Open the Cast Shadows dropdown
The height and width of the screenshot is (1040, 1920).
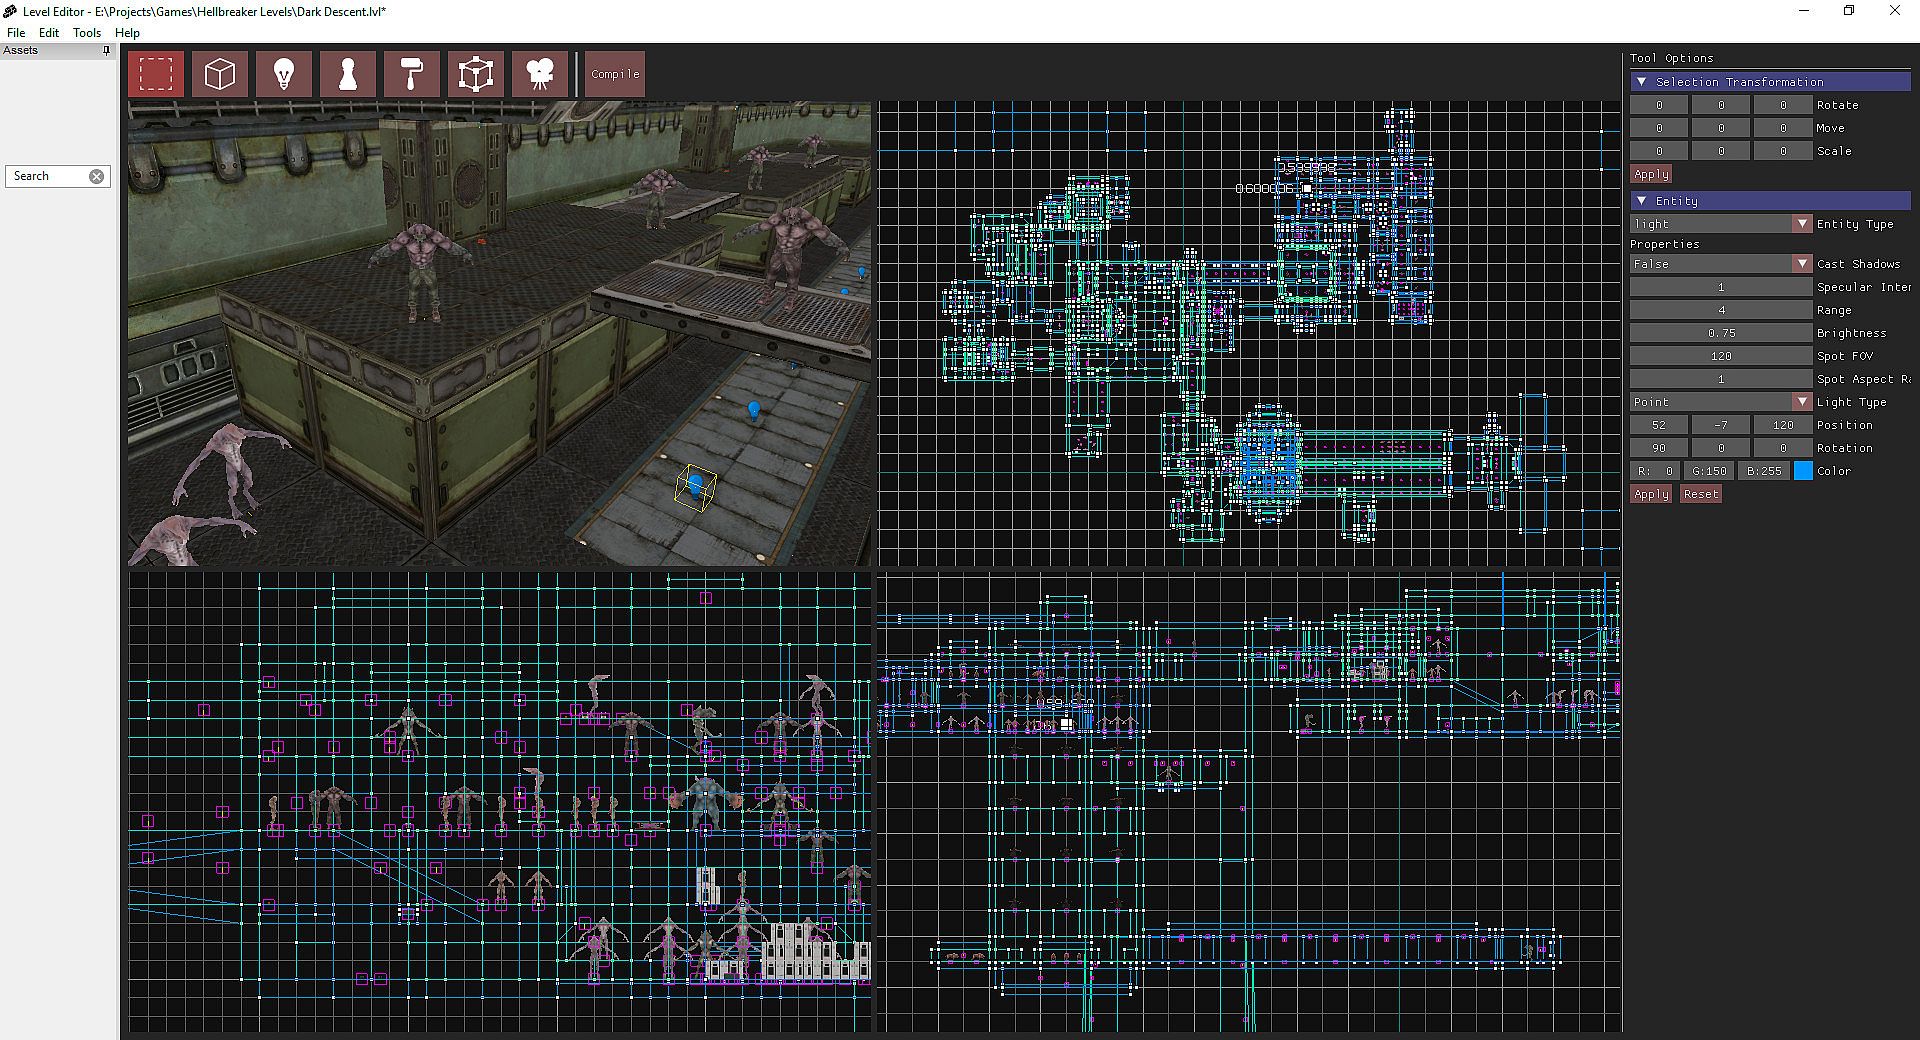[x=1801, y=264]
